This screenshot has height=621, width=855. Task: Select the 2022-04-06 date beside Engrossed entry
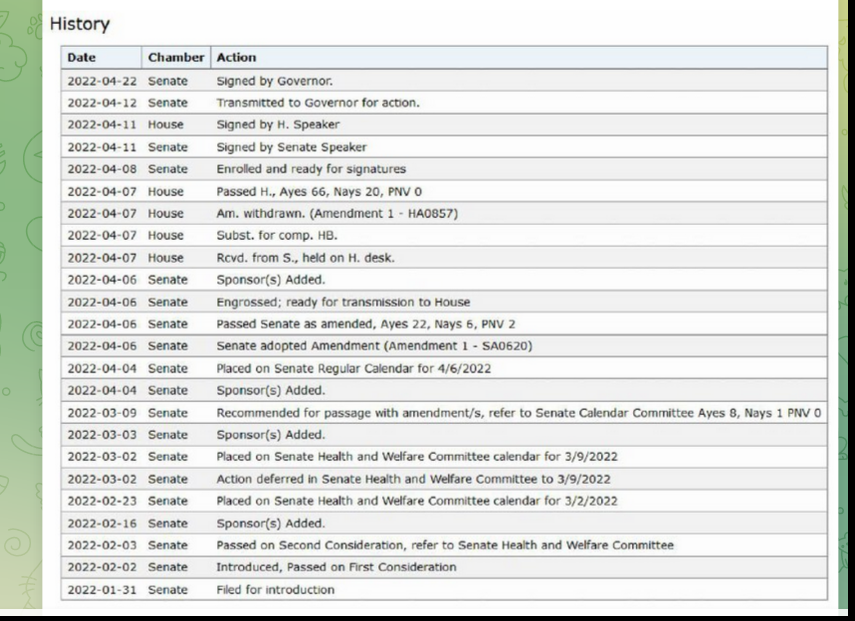pos(102,302)
